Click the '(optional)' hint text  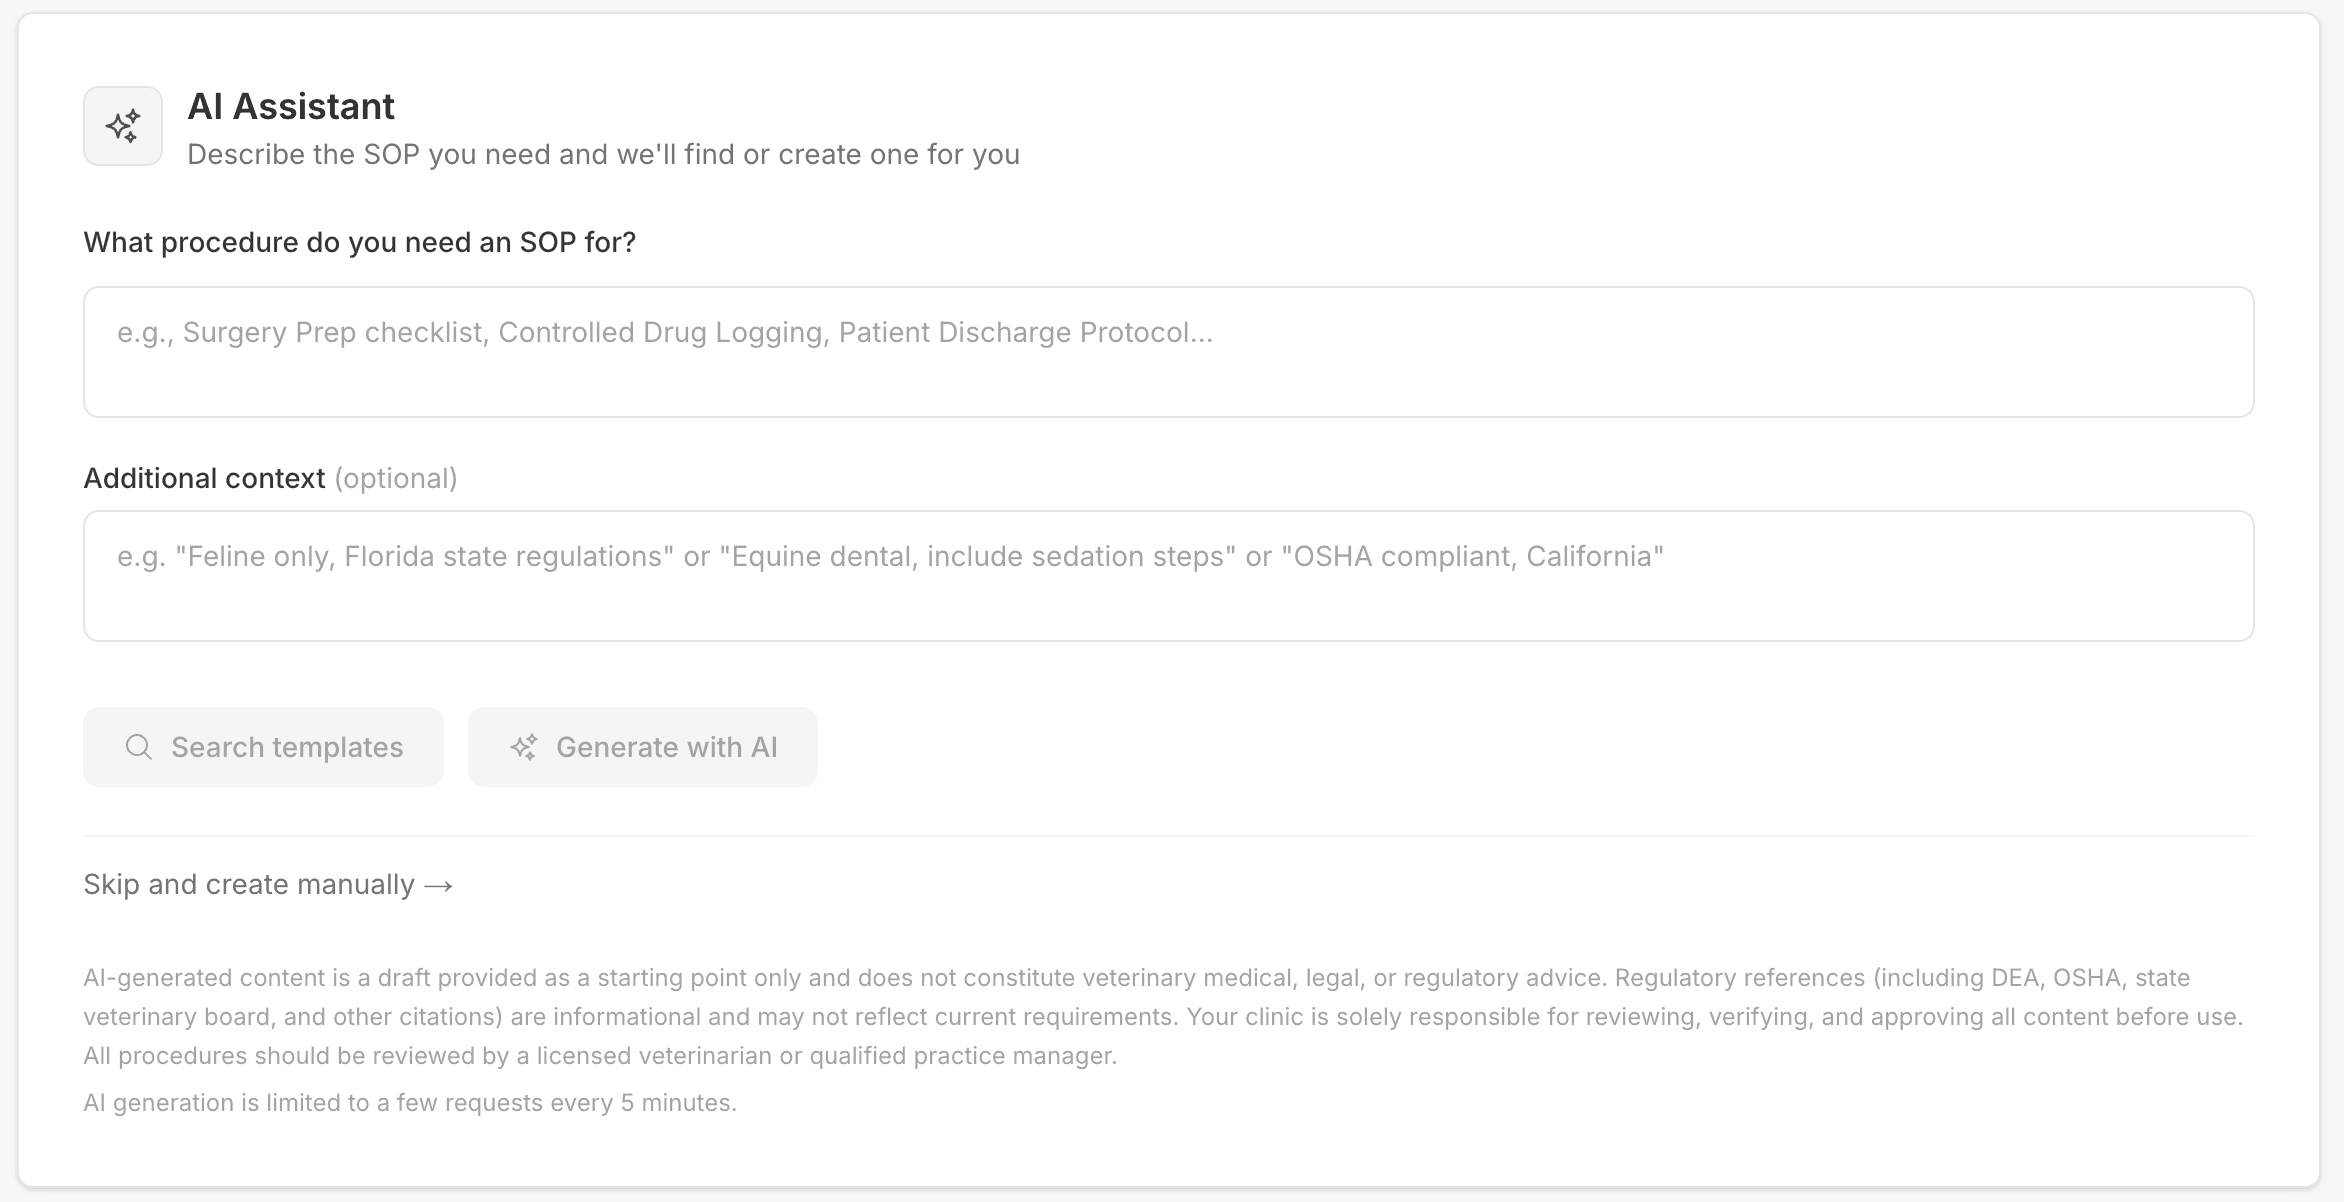pyautogui.click(x=396, y=478)
